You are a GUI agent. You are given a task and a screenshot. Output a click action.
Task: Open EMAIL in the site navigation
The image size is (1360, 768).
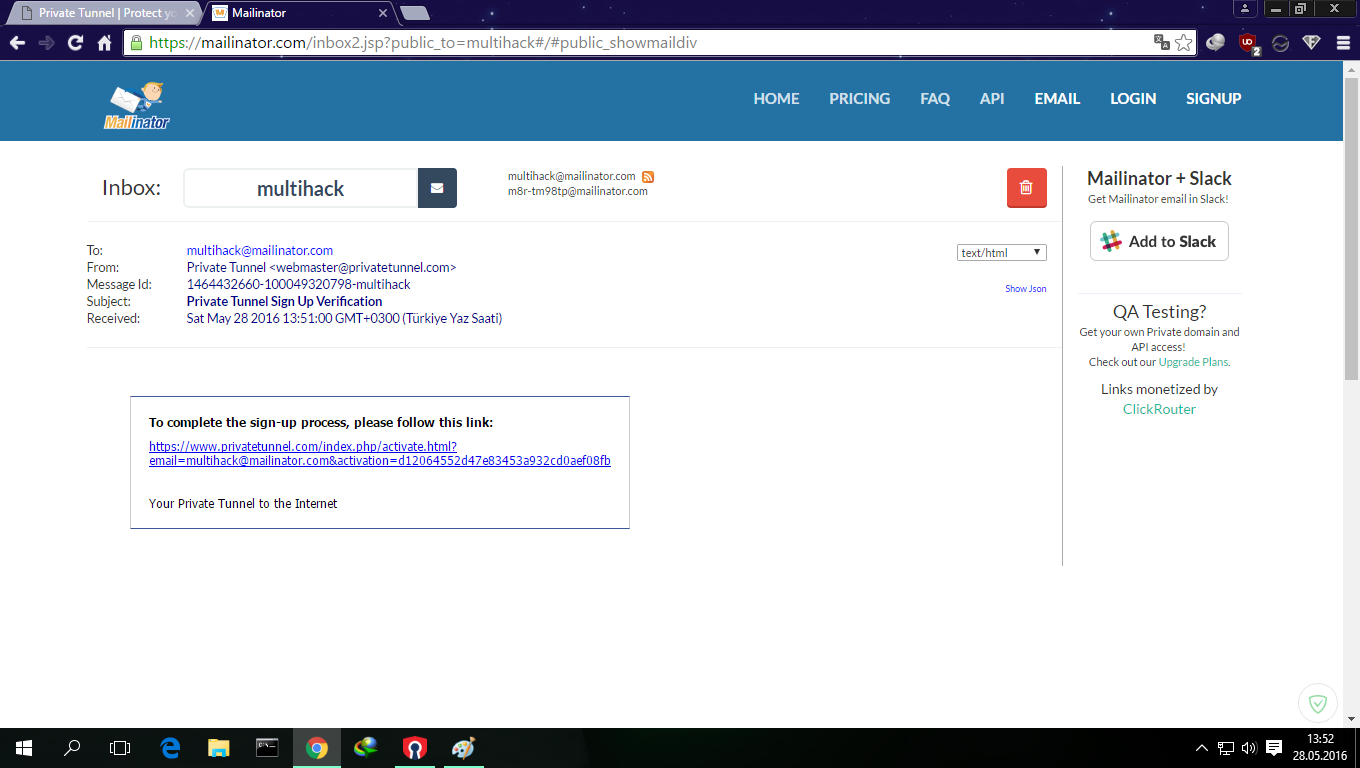tap(1057, 99)
